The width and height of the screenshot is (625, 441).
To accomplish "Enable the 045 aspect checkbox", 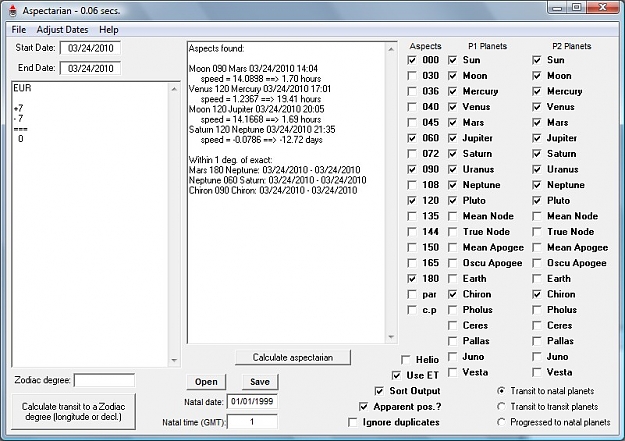I will [412, 122].
